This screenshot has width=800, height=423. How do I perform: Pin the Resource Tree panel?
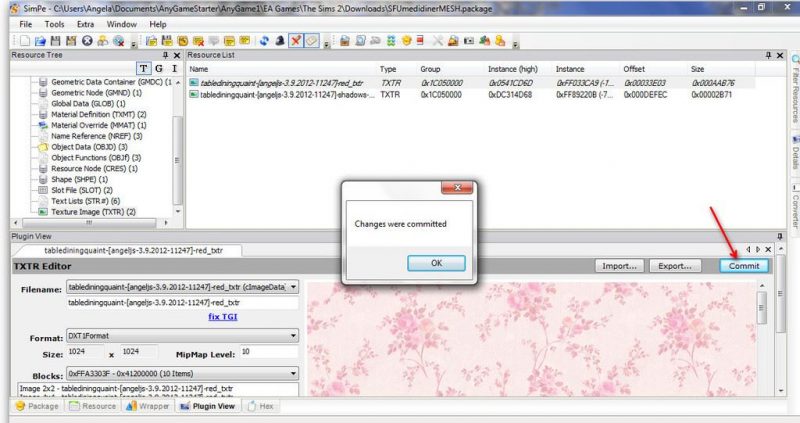tap(165, 55)
